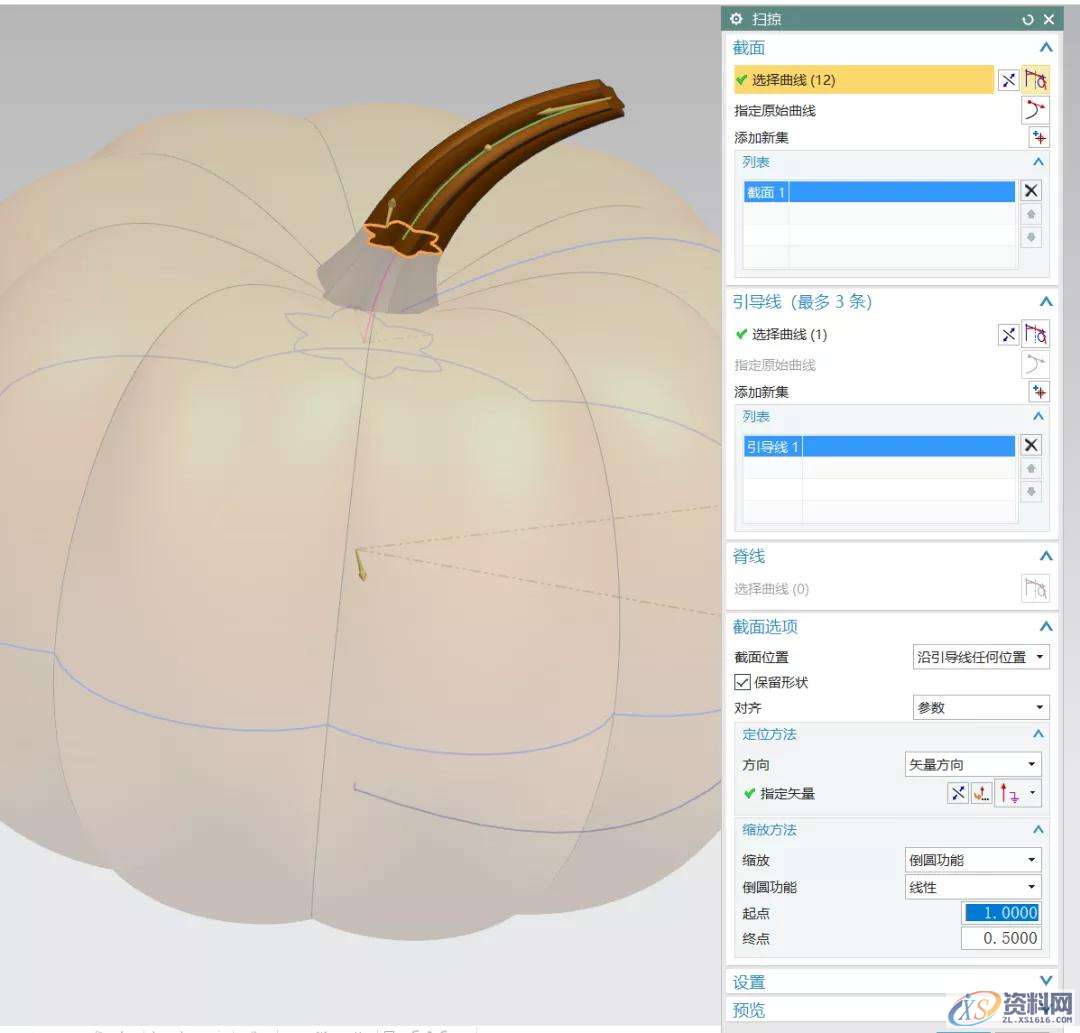Click Add New Set icon under Section

(x=1039, y=138)
